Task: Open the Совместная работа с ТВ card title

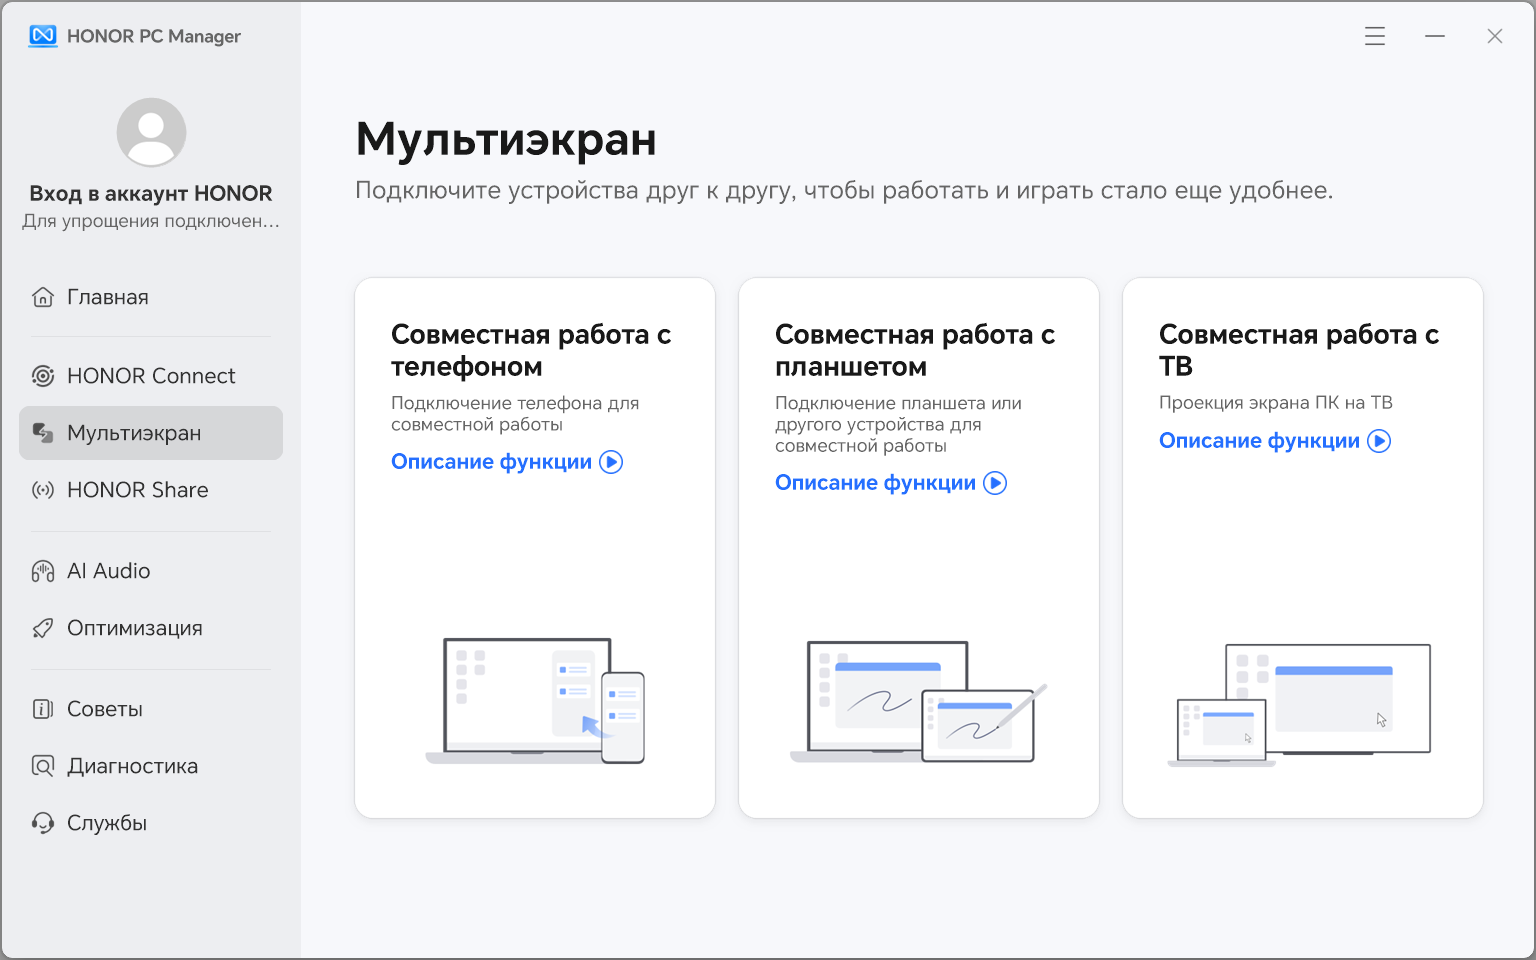Action: pyautogui.click(x=1299, y=350)
